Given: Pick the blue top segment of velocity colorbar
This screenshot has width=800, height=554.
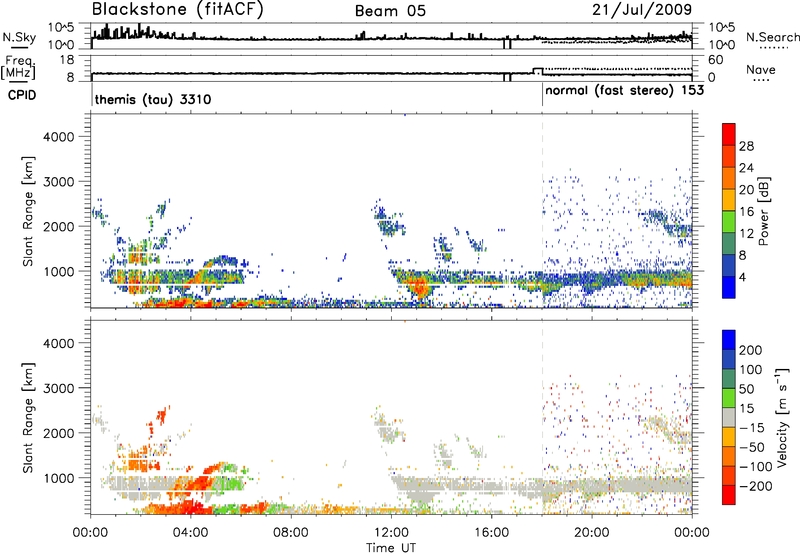Looking at the screenshot, I should point(729,340).
